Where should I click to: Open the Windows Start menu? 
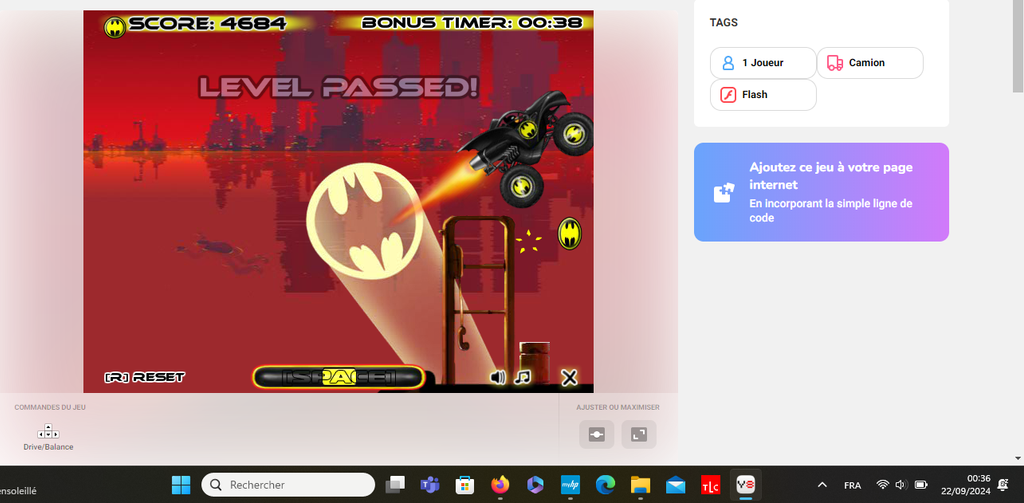tap(181, 485)
